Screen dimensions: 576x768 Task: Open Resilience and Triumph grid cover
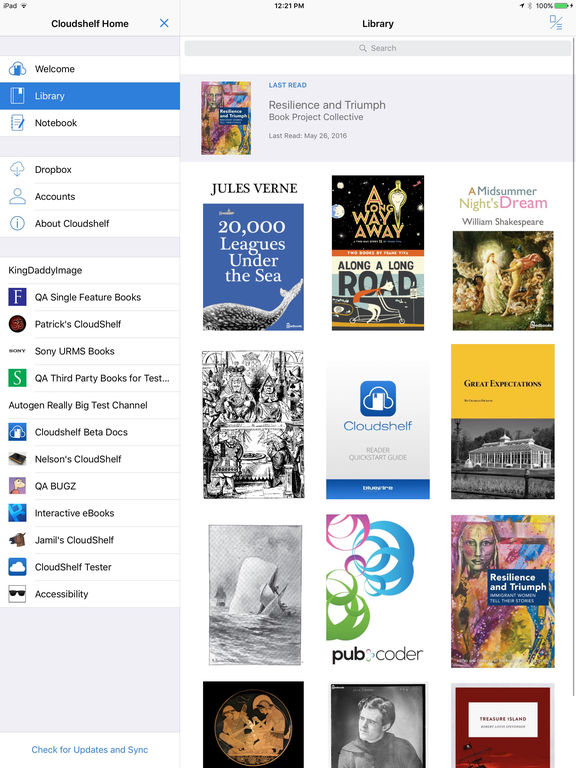coord(503,591)
